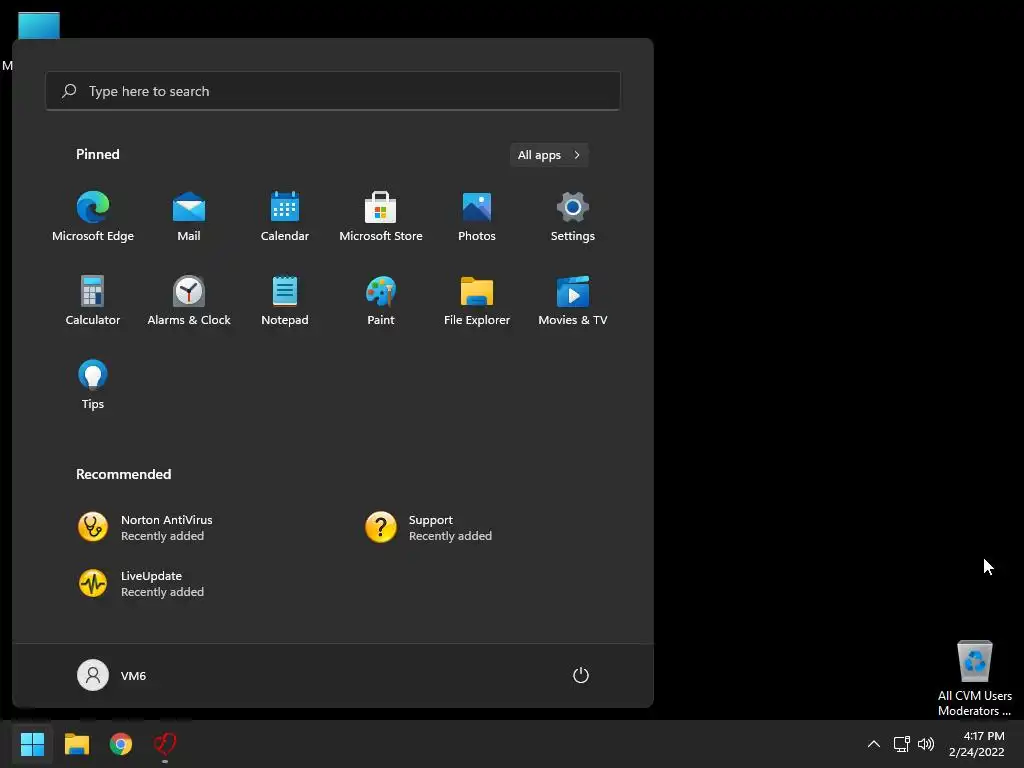Open Notepad
1024x768 pixels.
(x=285, y=300)
